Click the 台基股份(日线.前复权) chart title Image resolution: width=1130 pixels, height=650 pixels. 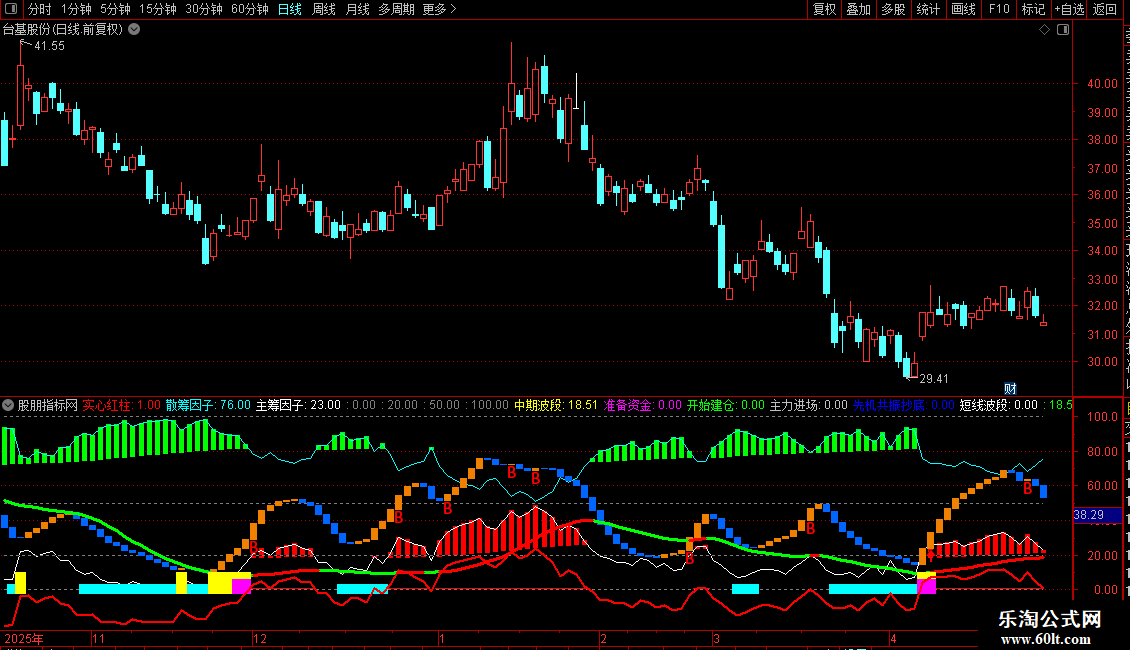point(63,30)
